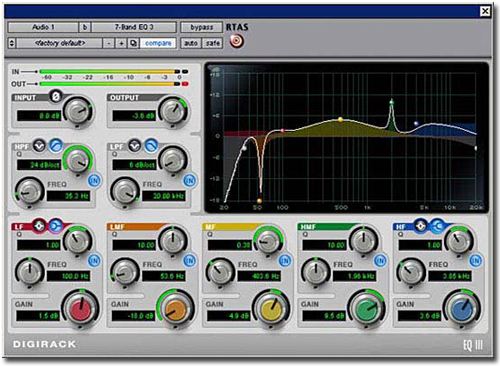
Task: Open the settings menu arrows button
Action: (x=12, y=43)
